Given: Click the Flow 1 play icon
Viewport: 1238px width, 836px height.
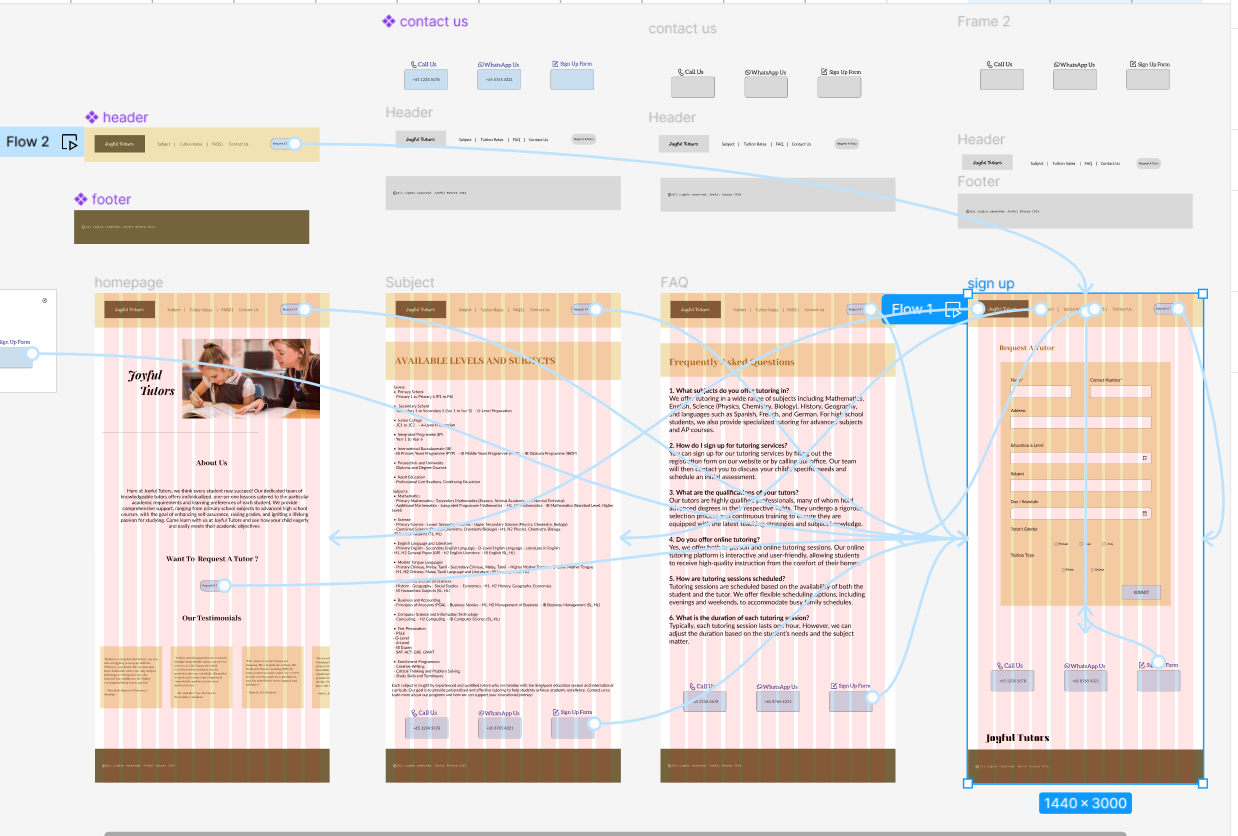Looking at the screenshot, I should click(953, 310).
